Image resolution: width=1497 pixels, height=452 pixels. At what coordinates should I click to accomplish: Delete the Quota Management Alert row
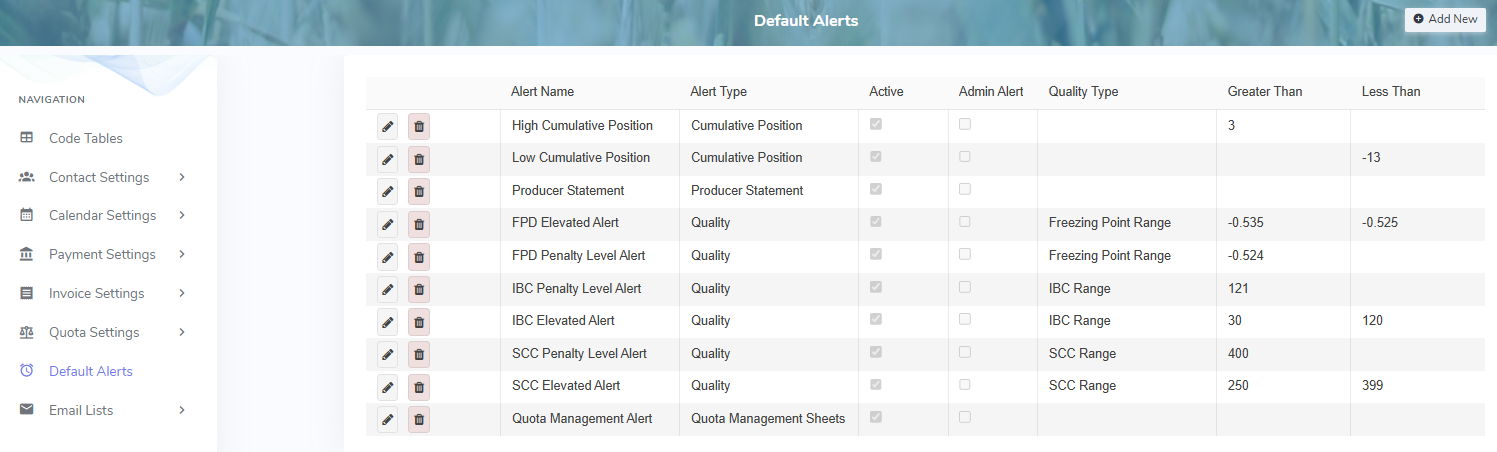[419, 419]
